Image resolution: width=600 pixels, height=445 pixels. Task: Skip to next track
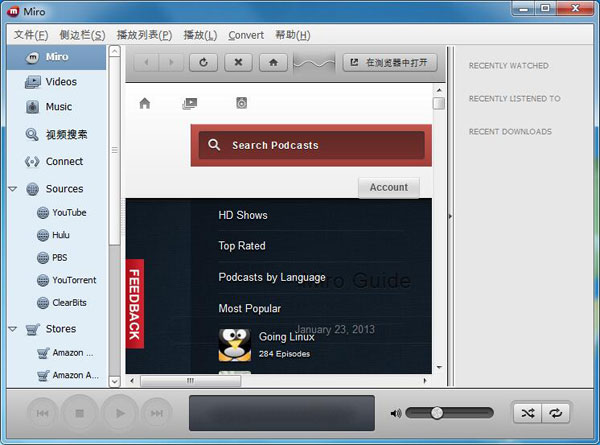point(157,413)
